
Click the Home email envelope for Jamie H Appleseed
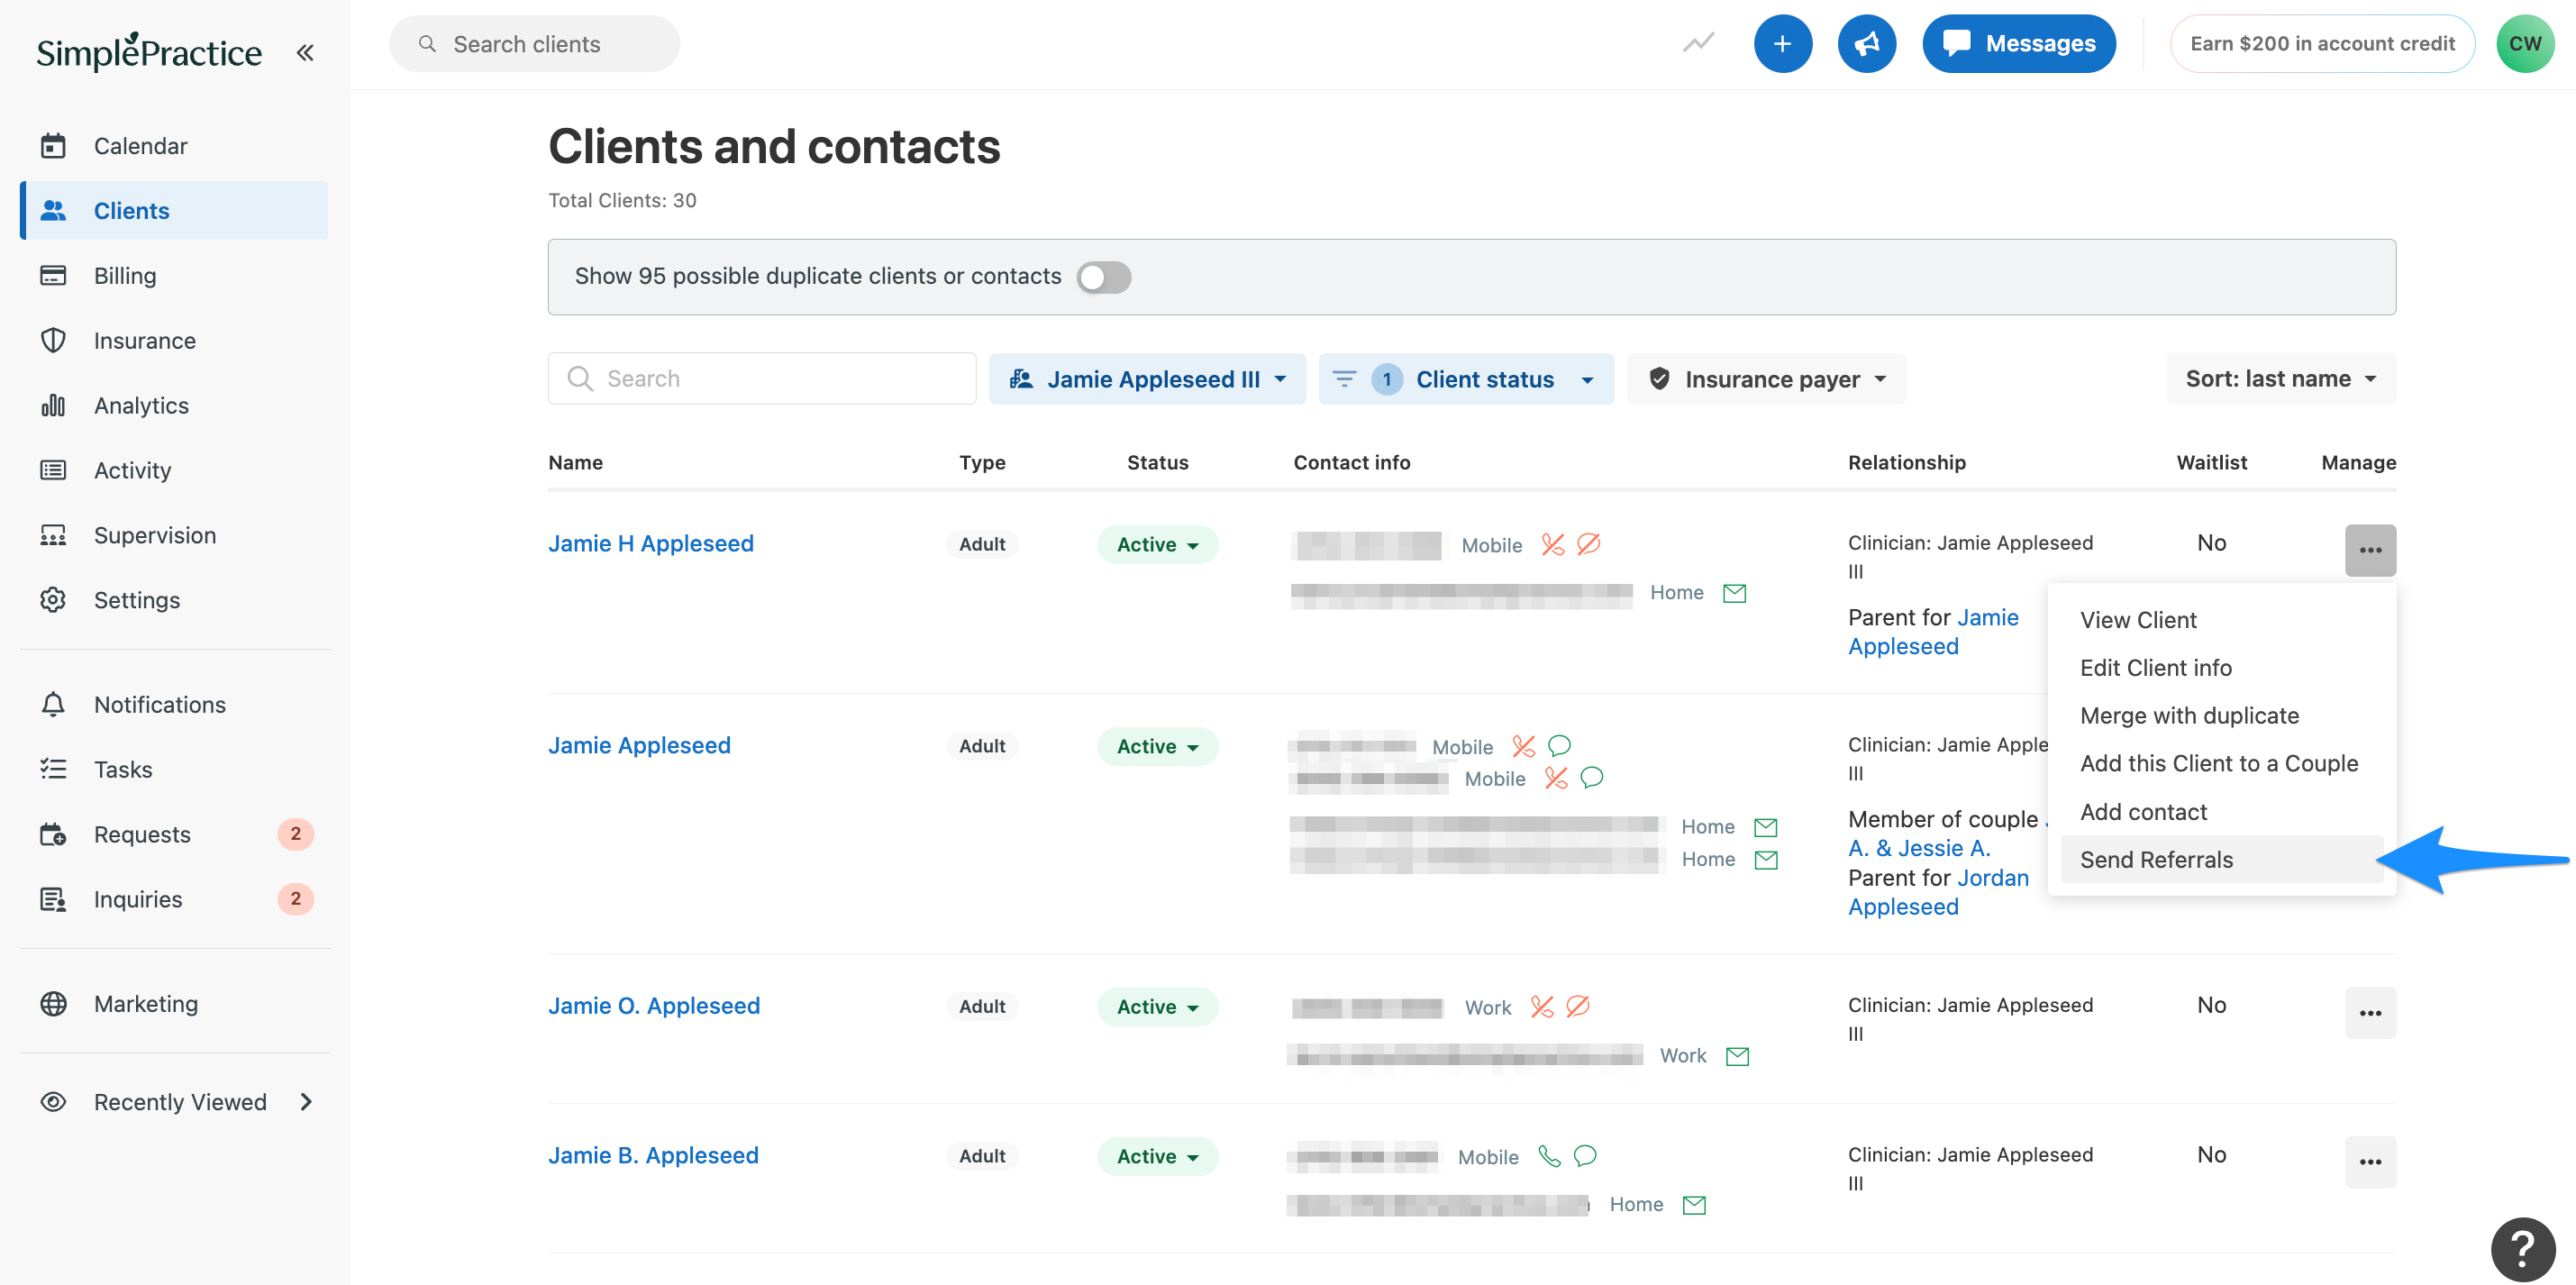point(1734,593)
